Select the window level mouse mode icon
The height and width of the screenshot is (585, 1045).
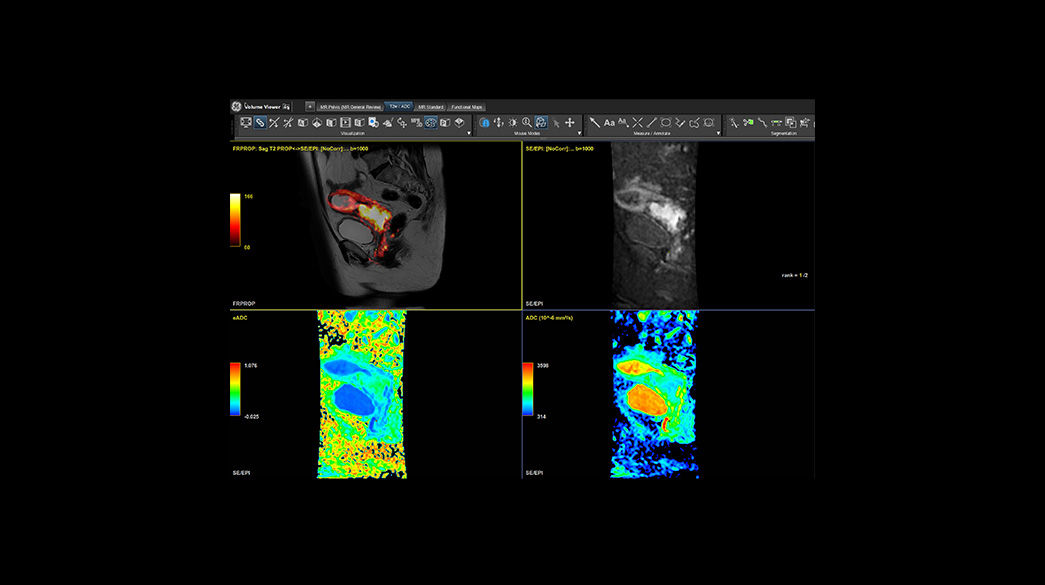point(513,123)
